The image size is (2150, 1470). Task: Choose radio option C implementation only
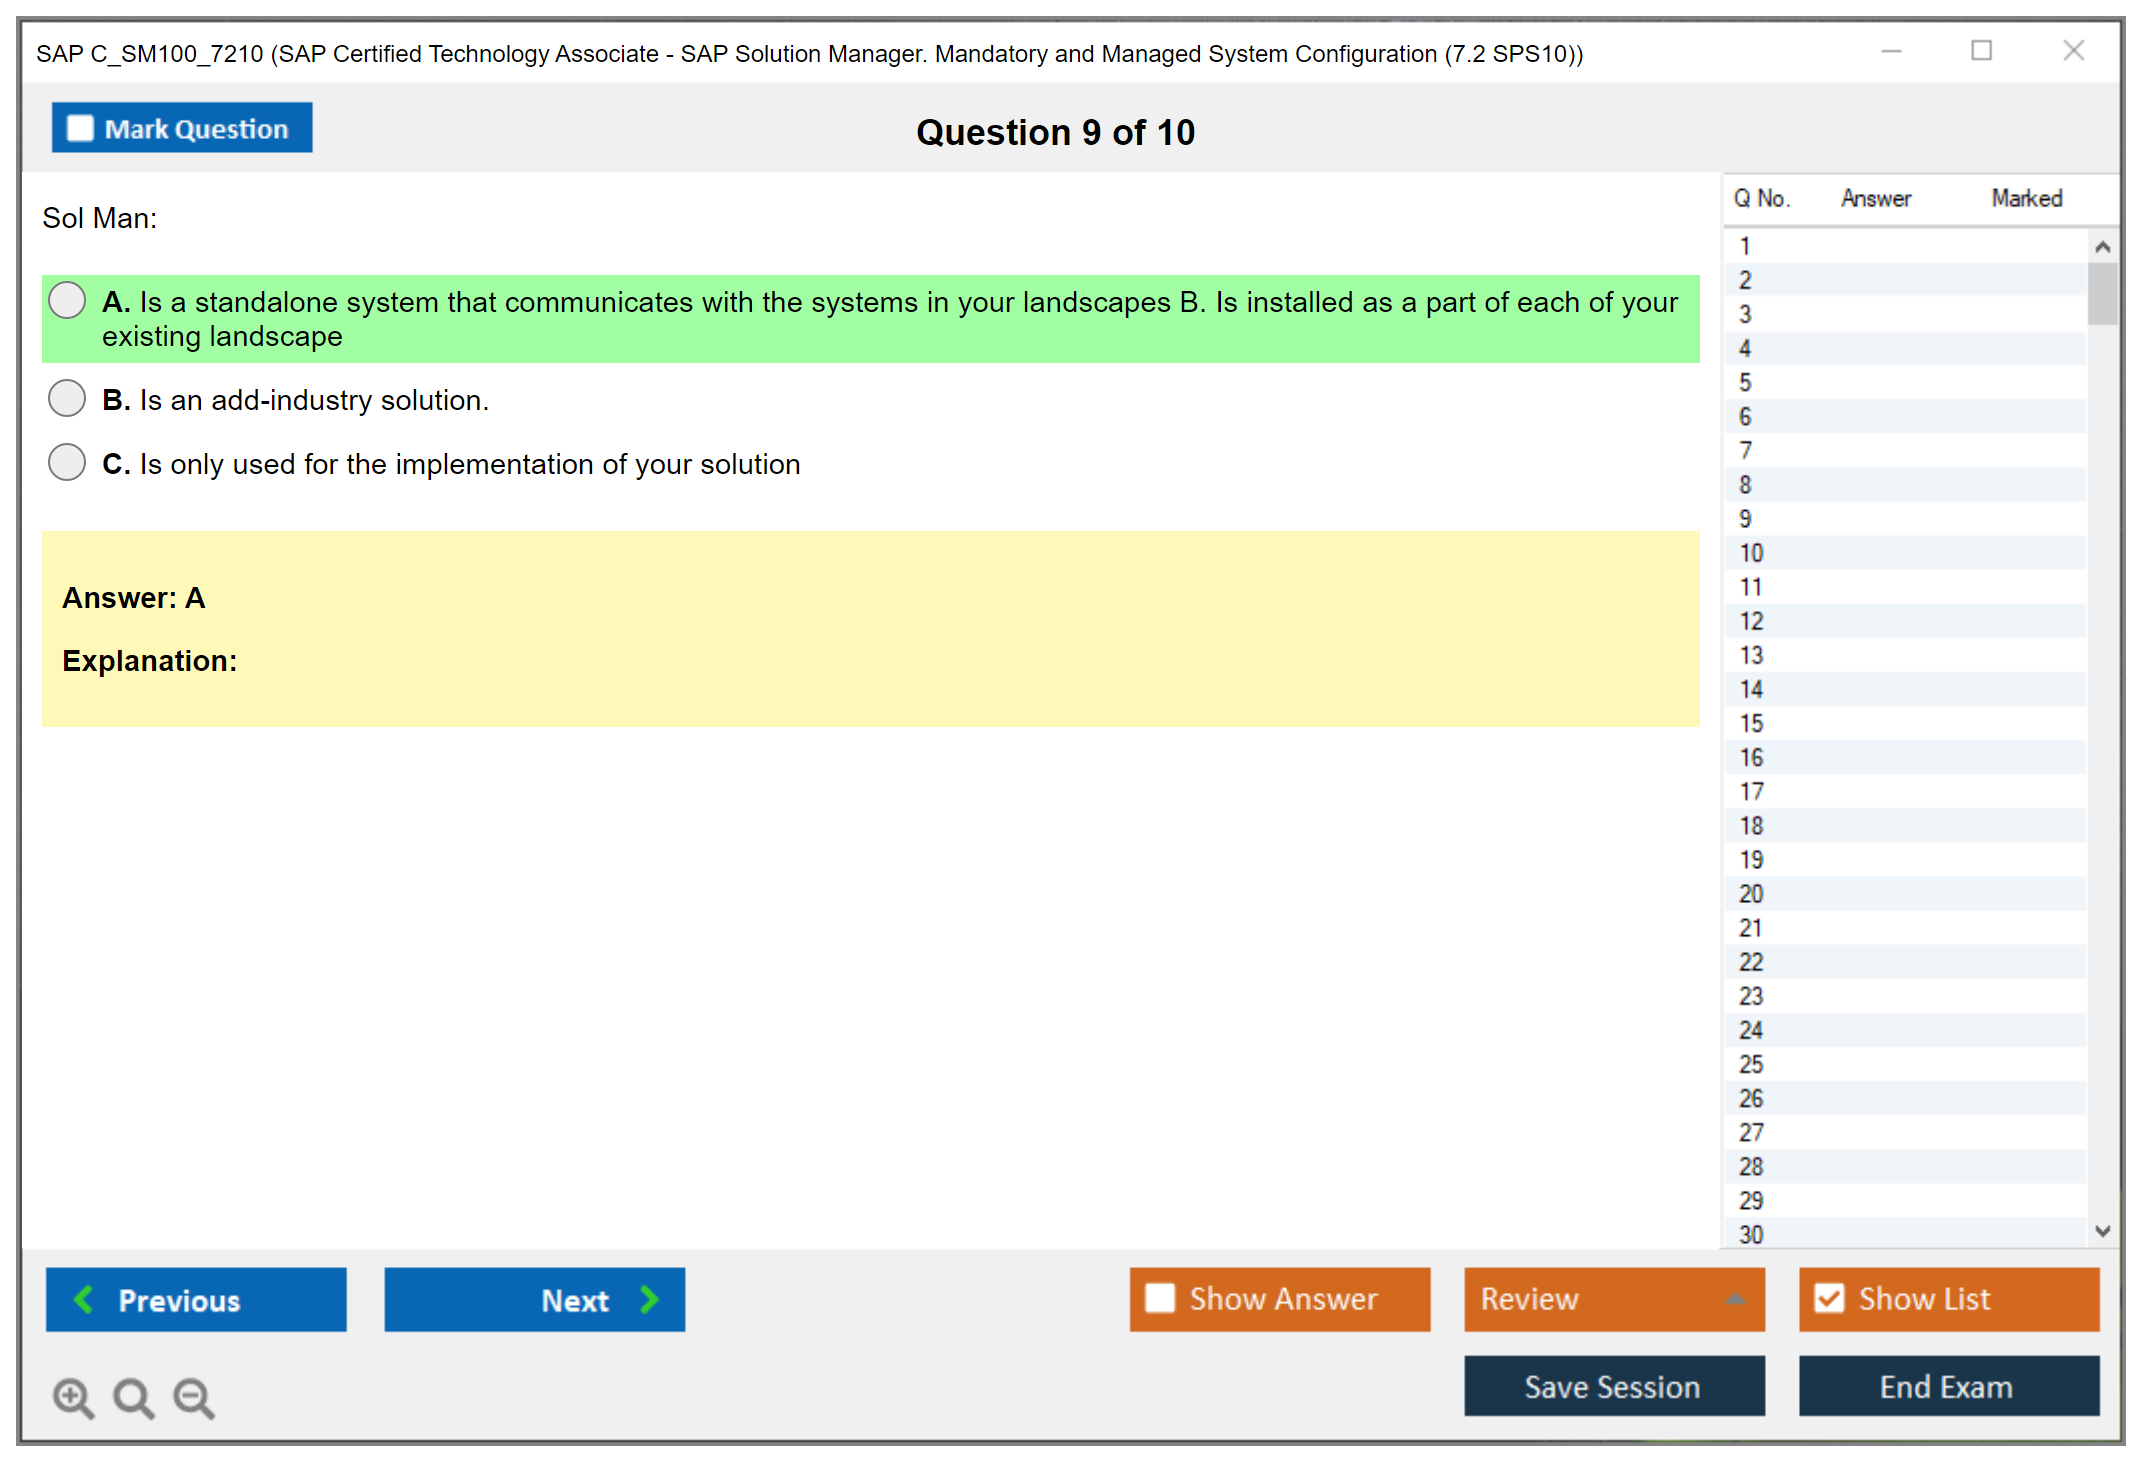tap(67, 462)
